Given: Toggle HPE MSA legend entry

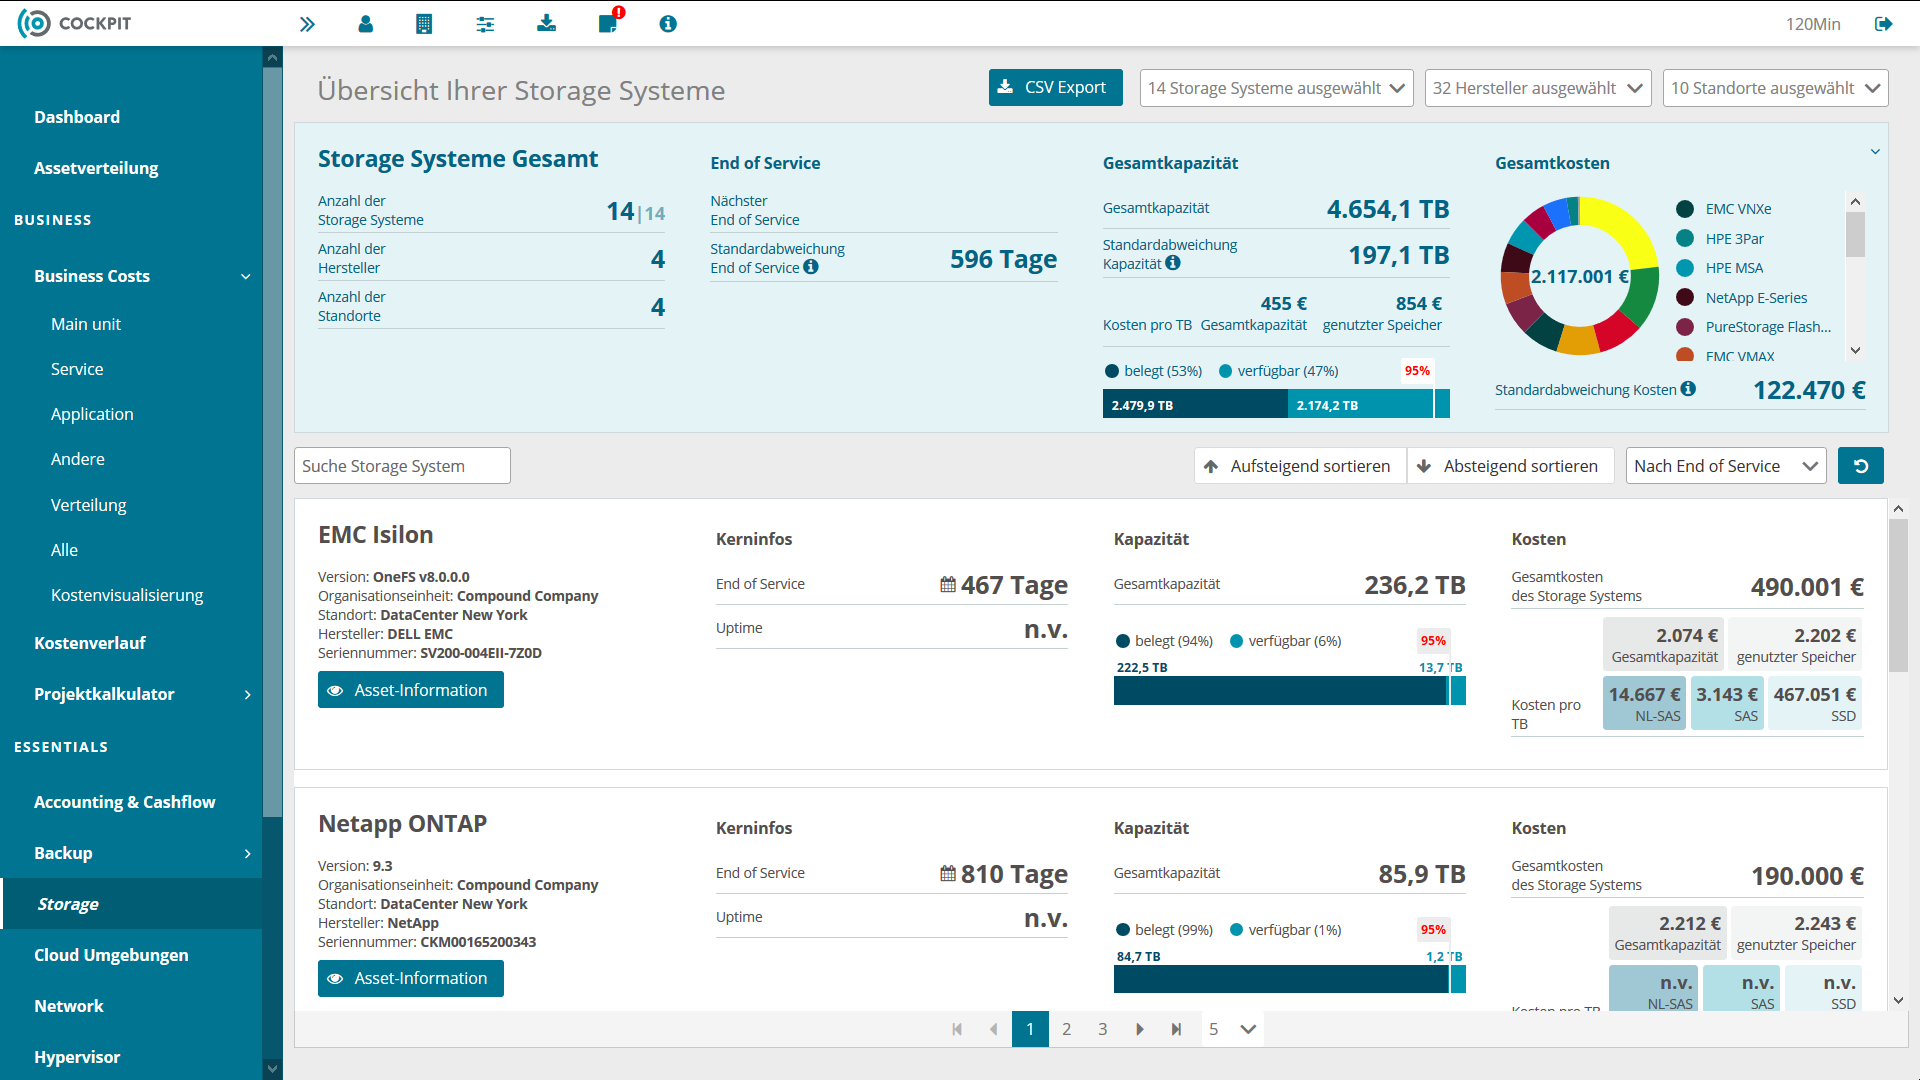Looking at the screenshot, I should 1720,268.
